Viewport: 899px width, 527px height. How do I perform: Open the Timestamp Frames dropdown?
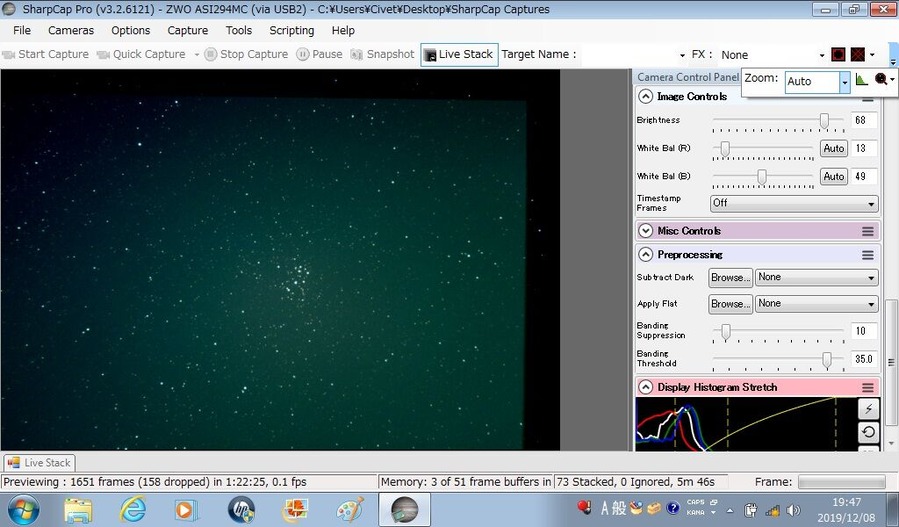pyautogui.click(x=794, y=203)
